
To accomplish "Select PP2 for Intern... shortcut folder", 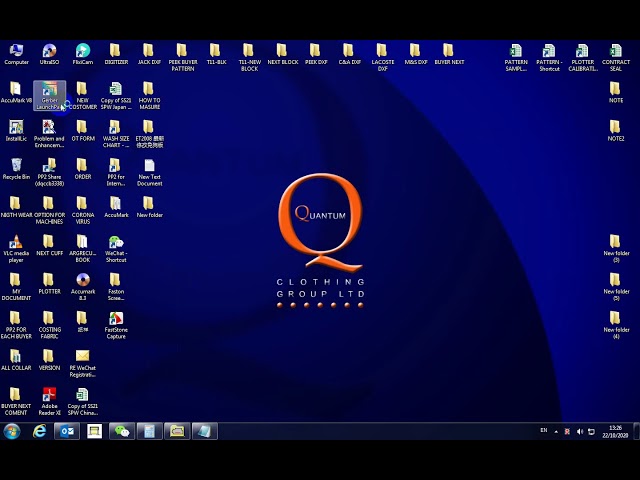I will (116, 172).
